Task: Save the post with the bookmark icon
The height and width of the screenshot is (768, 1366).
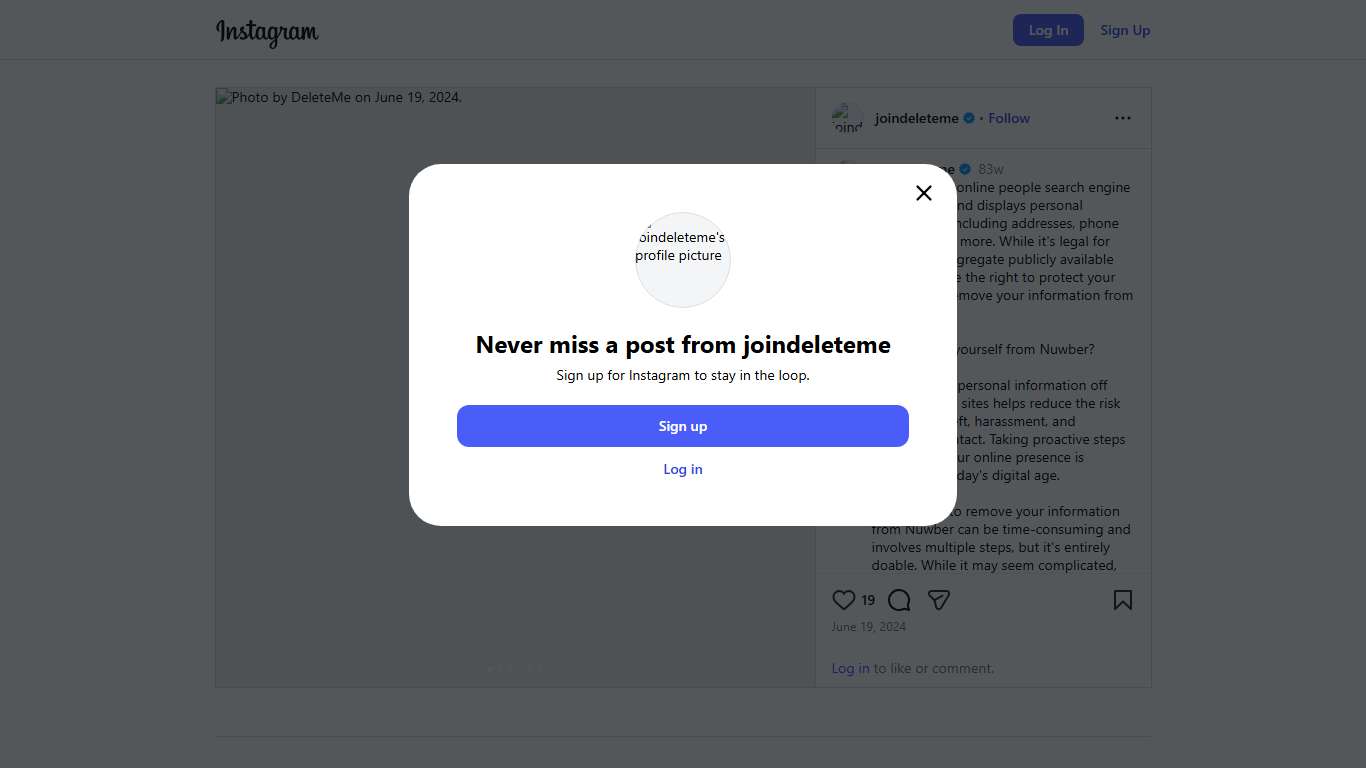Action: (x=1123, y=600)
